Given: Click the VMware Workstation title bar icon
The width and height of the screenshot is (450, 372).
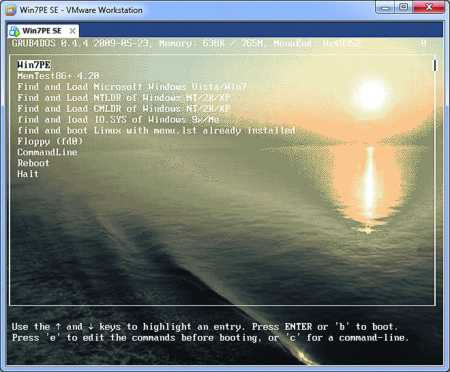Looking at the screenshot, I should [10, 10].
